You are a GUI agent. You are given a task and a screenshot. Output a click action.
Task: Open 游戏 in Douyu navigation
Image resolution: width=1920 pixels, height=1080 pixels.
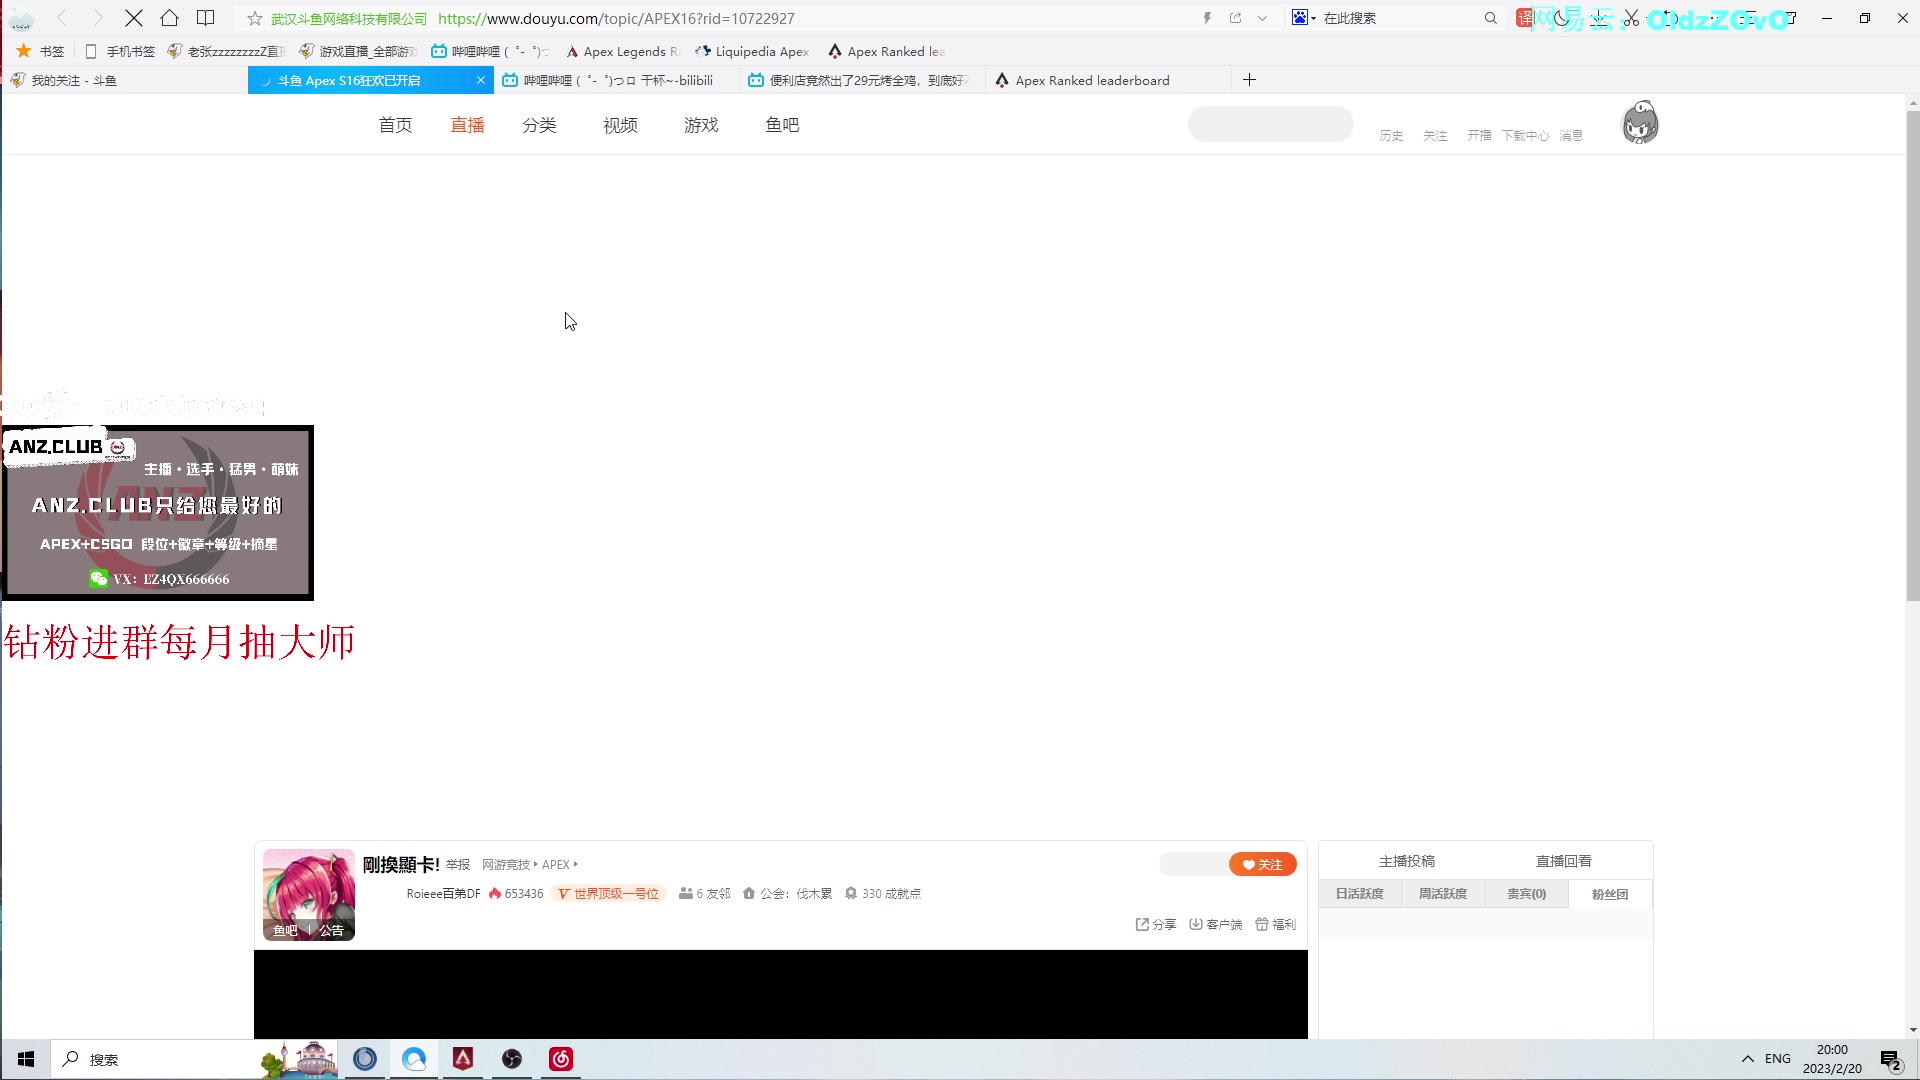tap(701, 125)
